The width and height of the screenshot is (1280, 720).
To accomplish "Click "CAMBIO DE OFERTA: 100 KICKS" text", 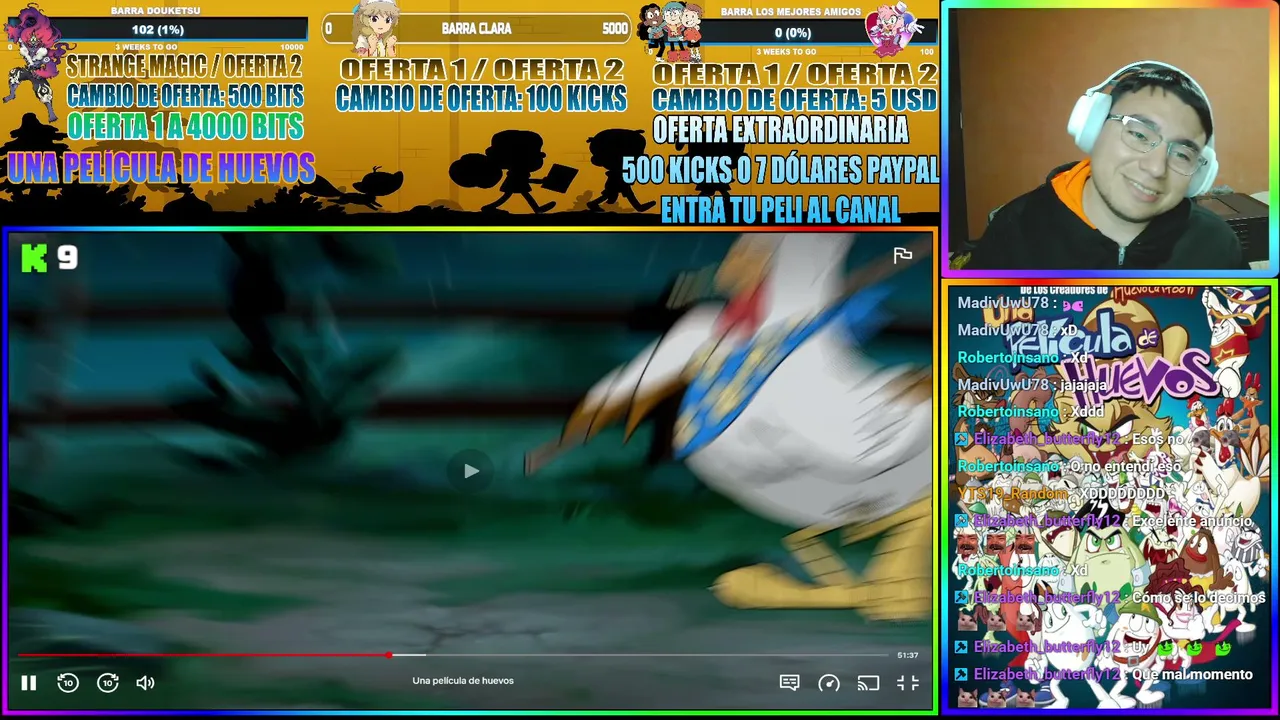I will tap(481, 98).
